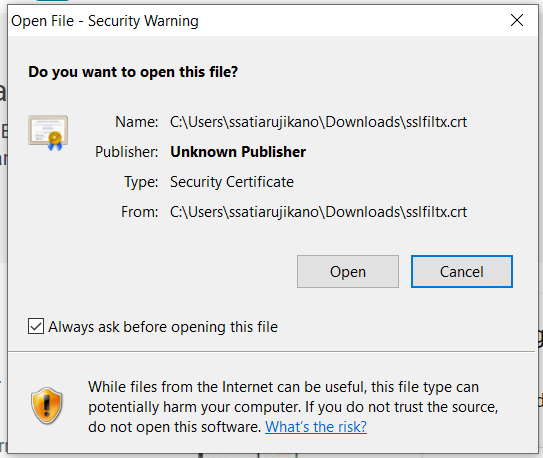Untick the Always ask before opening checkbox

tap(36, 326)
